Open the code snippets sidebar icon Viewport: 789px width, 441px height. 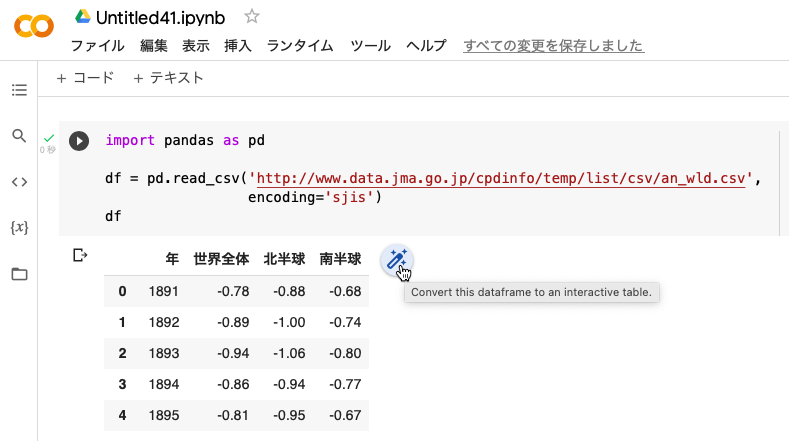(19, 182)
